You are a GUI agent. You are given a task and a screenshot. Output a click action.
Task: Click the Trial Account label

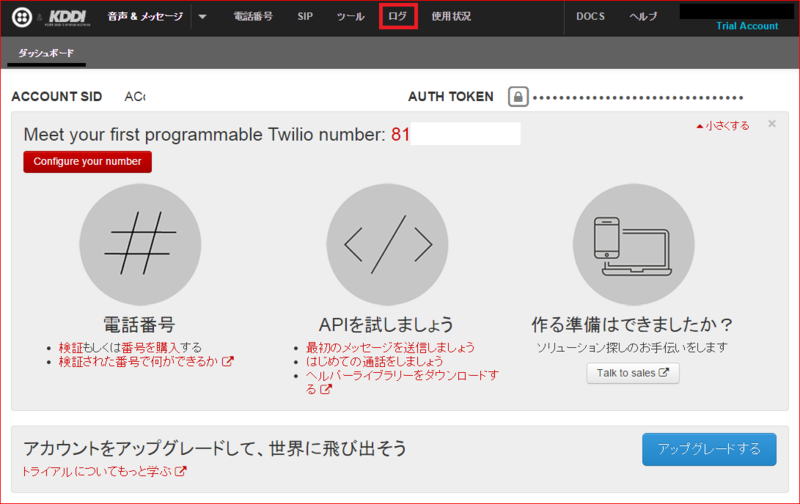click(x=747, y=26)
